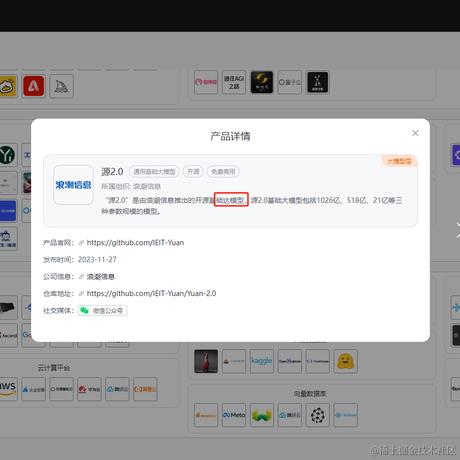The image size is (460, 460).
Task: Click the 大模型层 badge on the card
Action: (399, 161)
